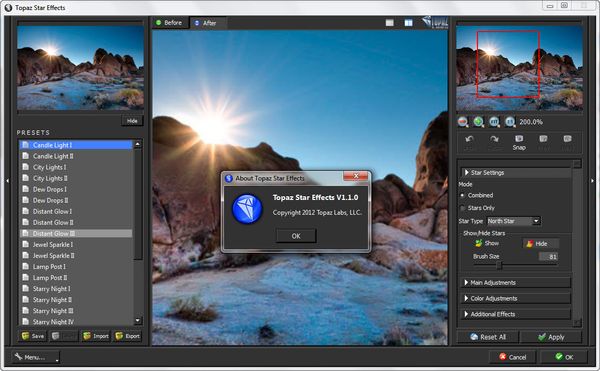This screenshot has height=371, width=600.
Task: Collapse the left presets panel arrow
Action: click(x=7, y=181)
